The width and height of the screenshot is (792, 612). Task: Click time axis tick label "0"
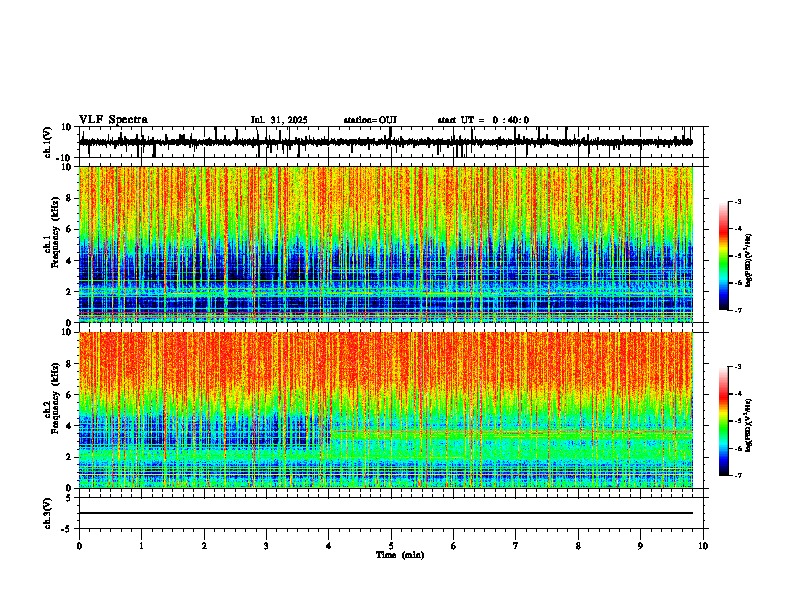pos(79,546)
